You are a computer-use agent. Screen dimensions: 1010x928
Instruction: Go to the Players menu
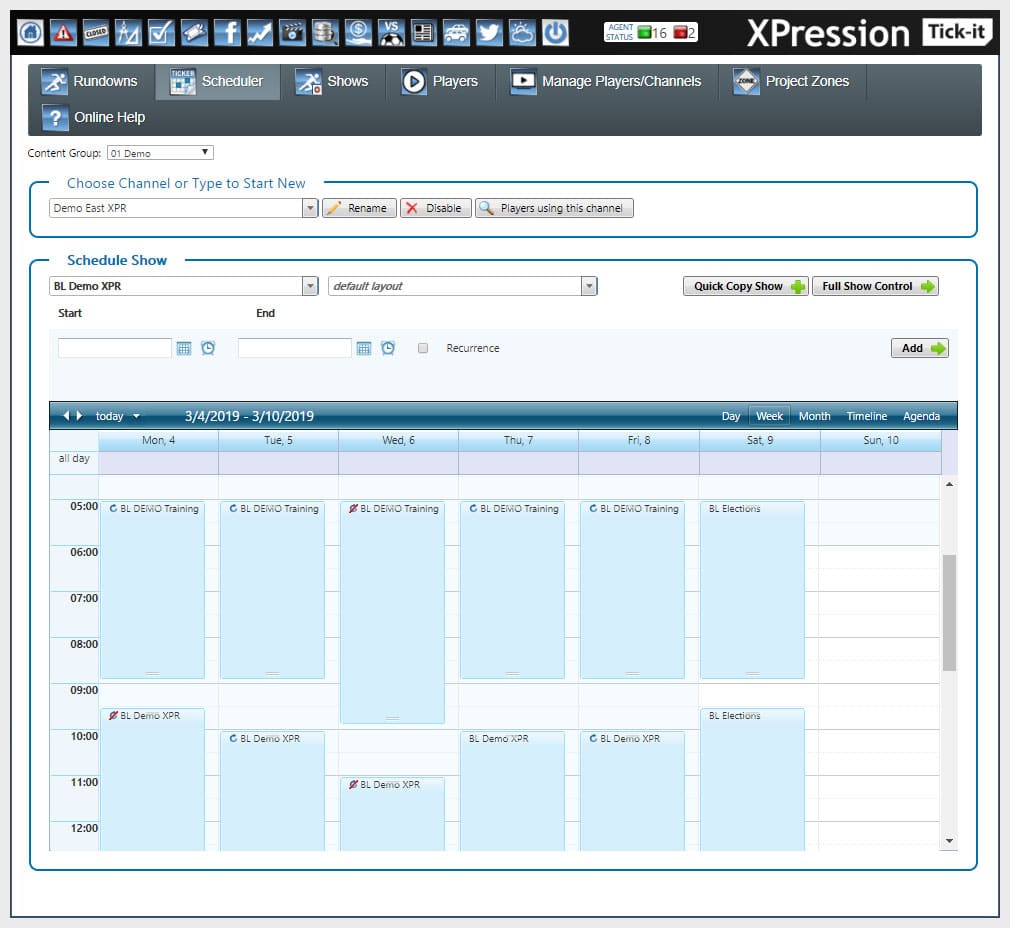(x=440, y=81)
